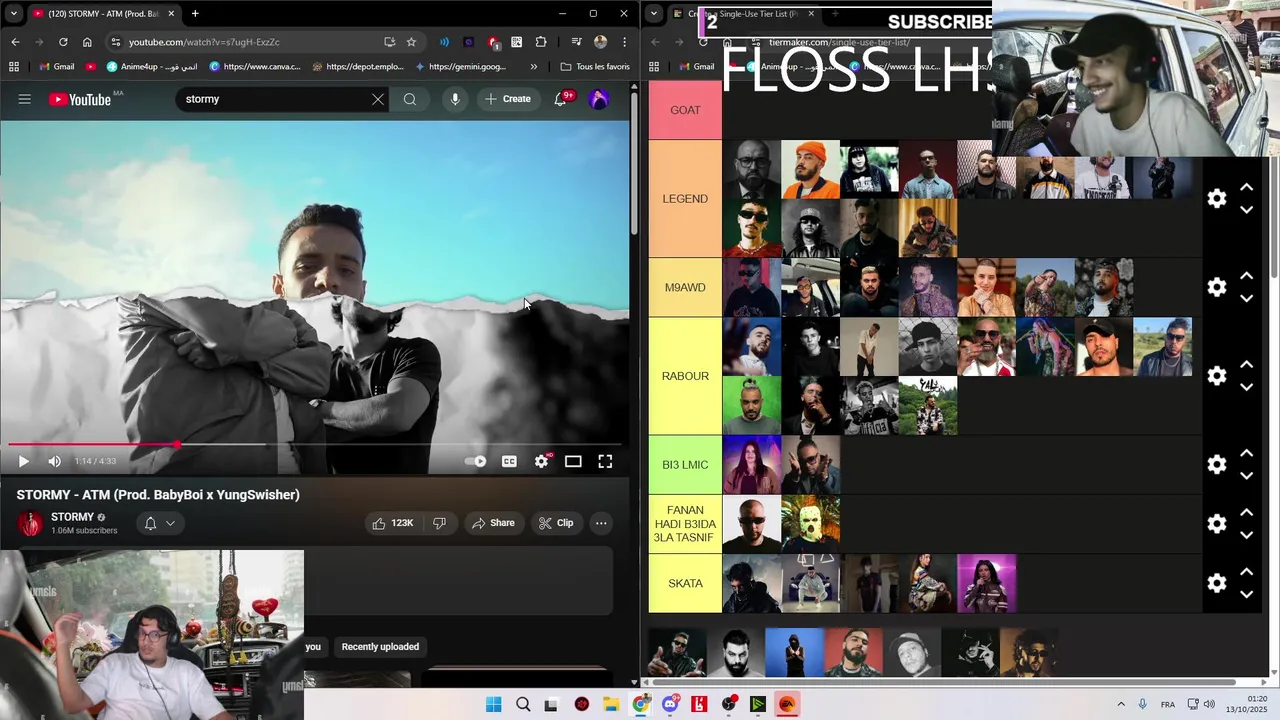Select the Recently uploaded filter chip

(x=380, y=647)
